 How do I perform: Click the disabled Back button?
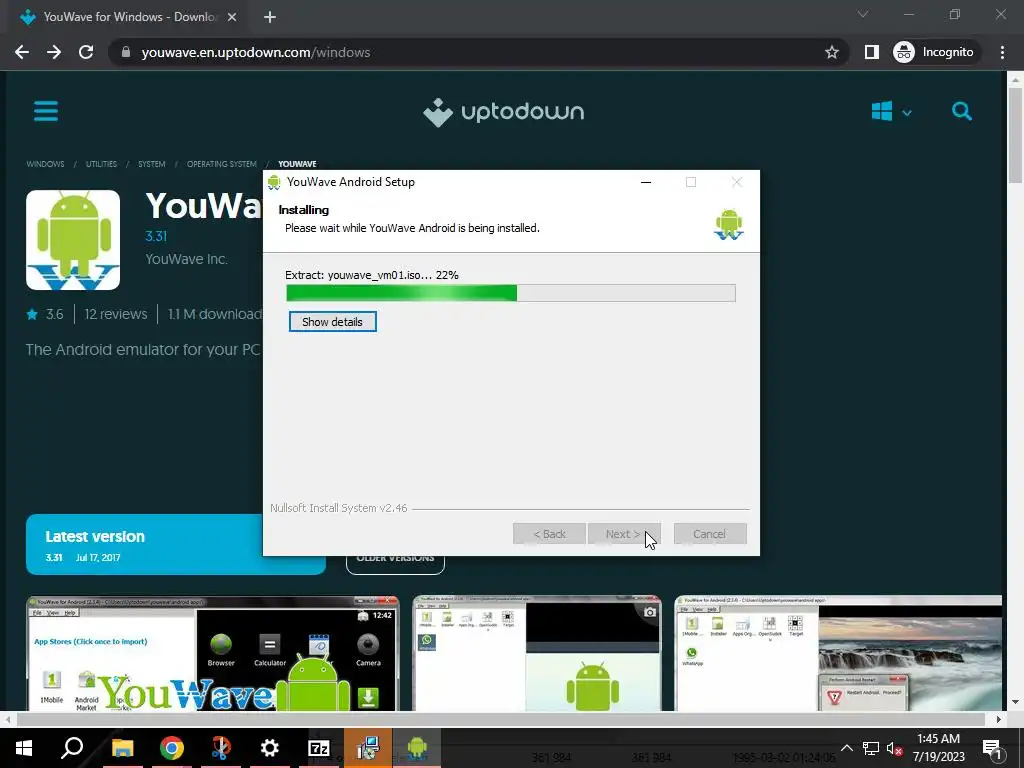pyautogui.click(x=549, y=534)
